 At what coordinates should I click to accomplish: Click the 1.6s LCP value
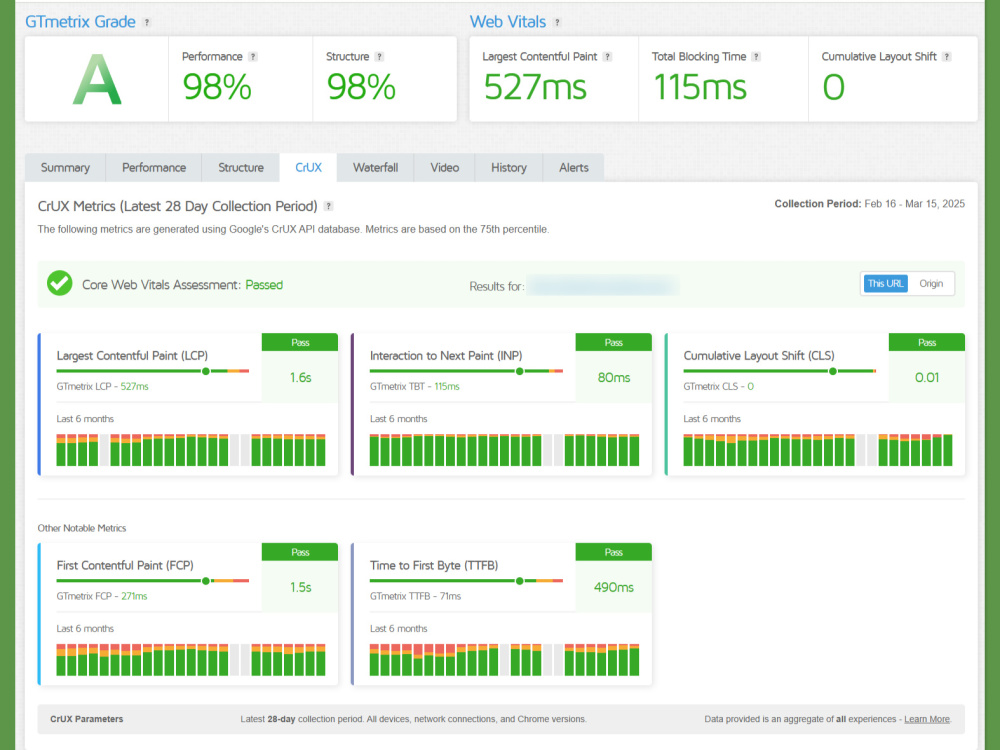point(300,378)
